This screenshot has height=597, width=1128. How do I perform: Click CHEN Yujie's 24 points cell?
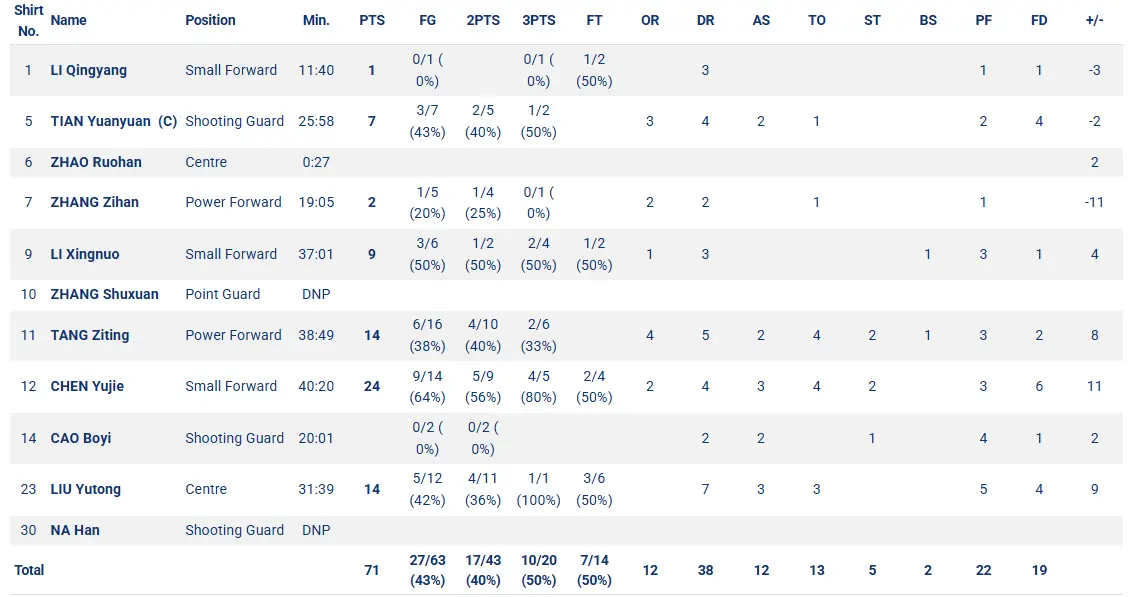point(372,386)
